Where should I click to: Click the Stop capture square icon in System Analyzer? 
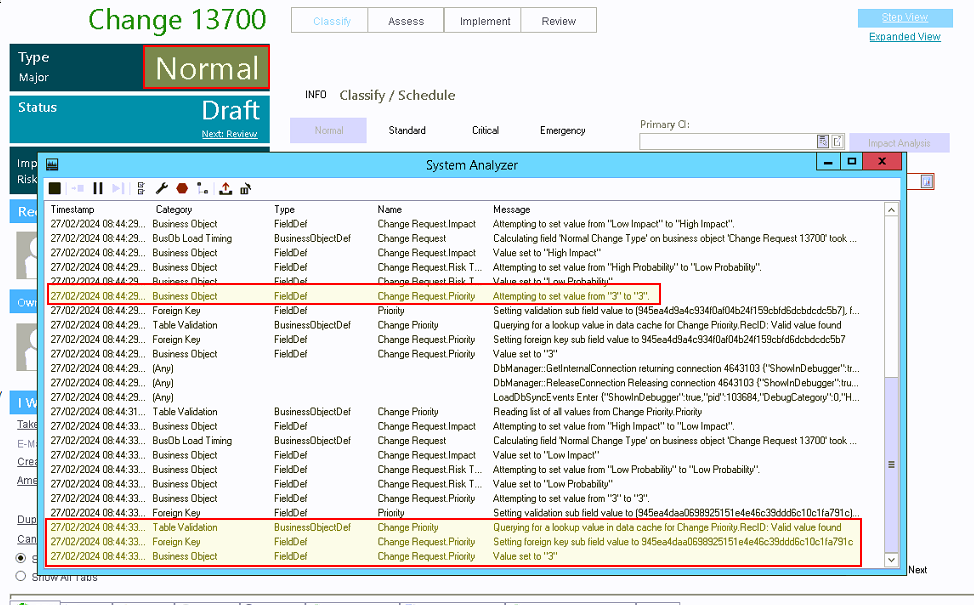click(54, 188)
